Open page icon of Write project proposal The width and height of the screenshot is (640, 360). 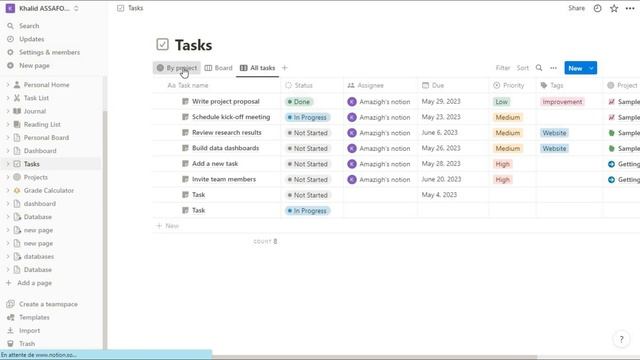[185, 101]
